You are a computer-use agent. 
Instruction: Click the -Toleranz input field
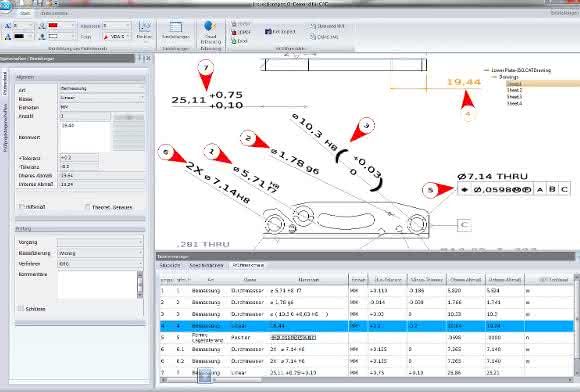click(78, 166)
